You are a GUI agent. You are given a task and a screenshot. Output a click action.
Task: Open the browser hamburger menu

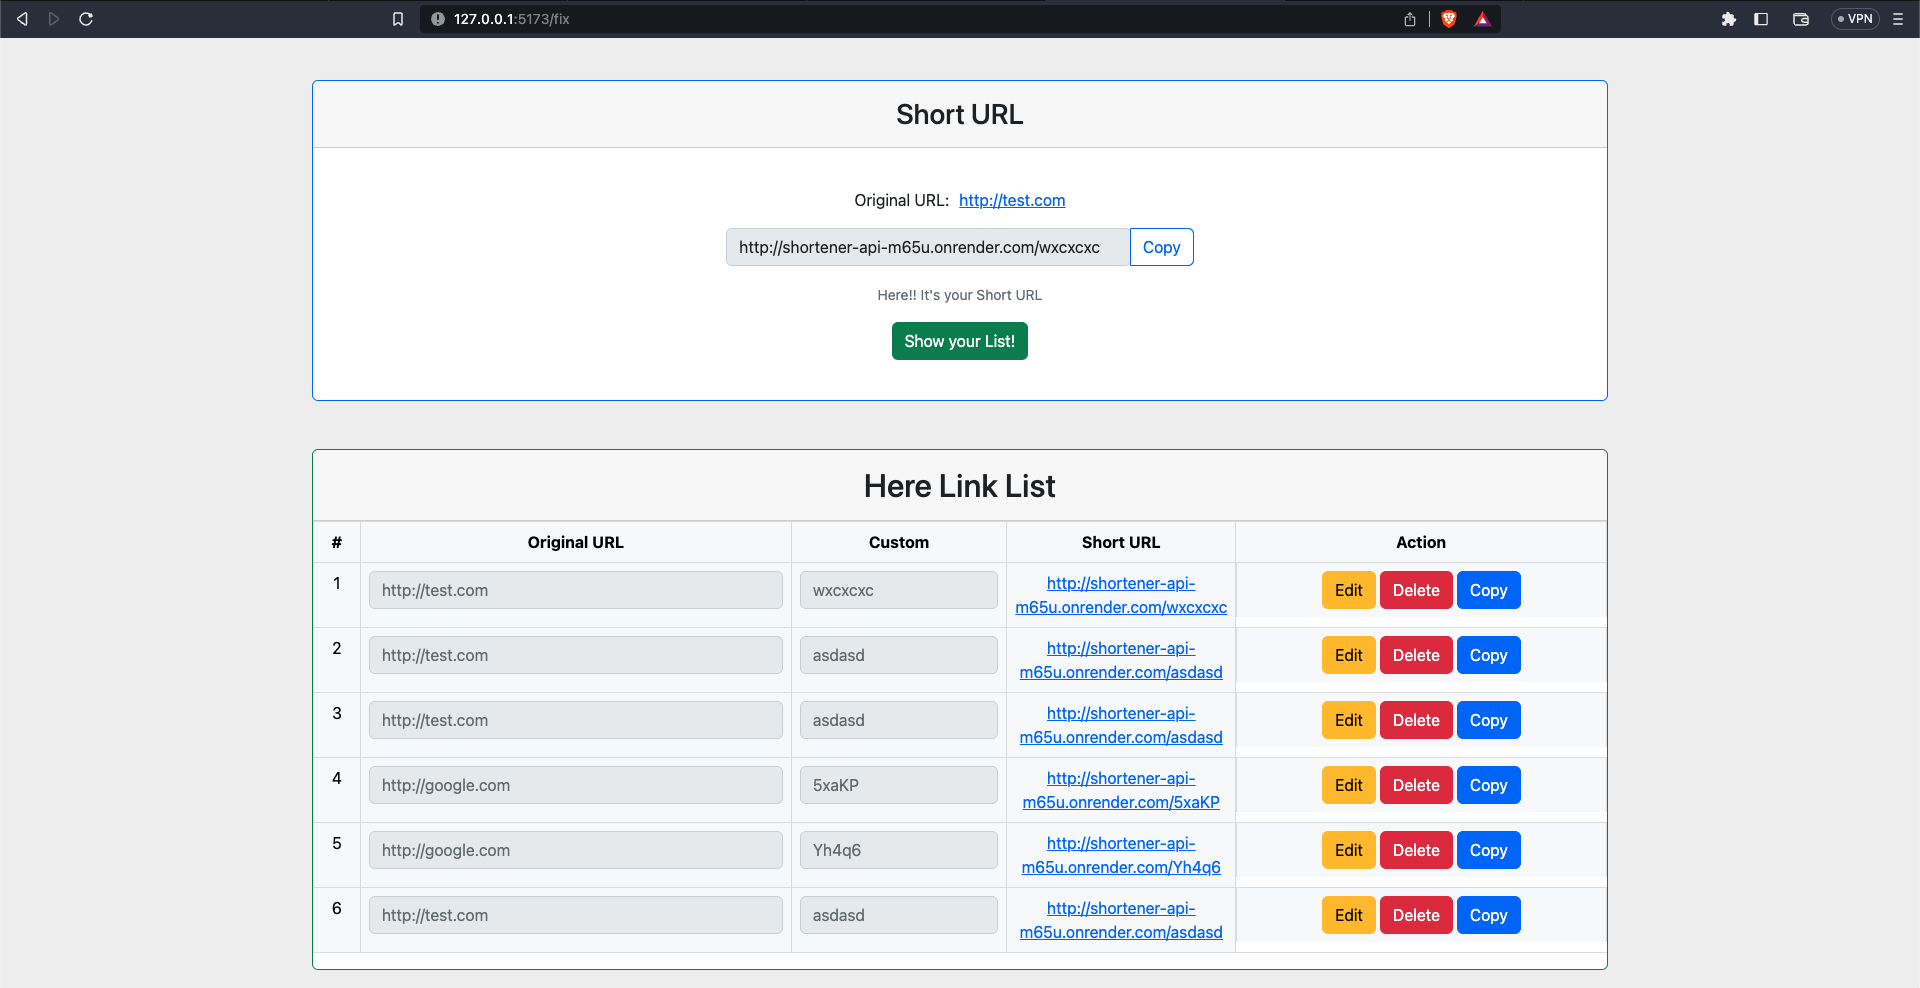[1899, 19]
